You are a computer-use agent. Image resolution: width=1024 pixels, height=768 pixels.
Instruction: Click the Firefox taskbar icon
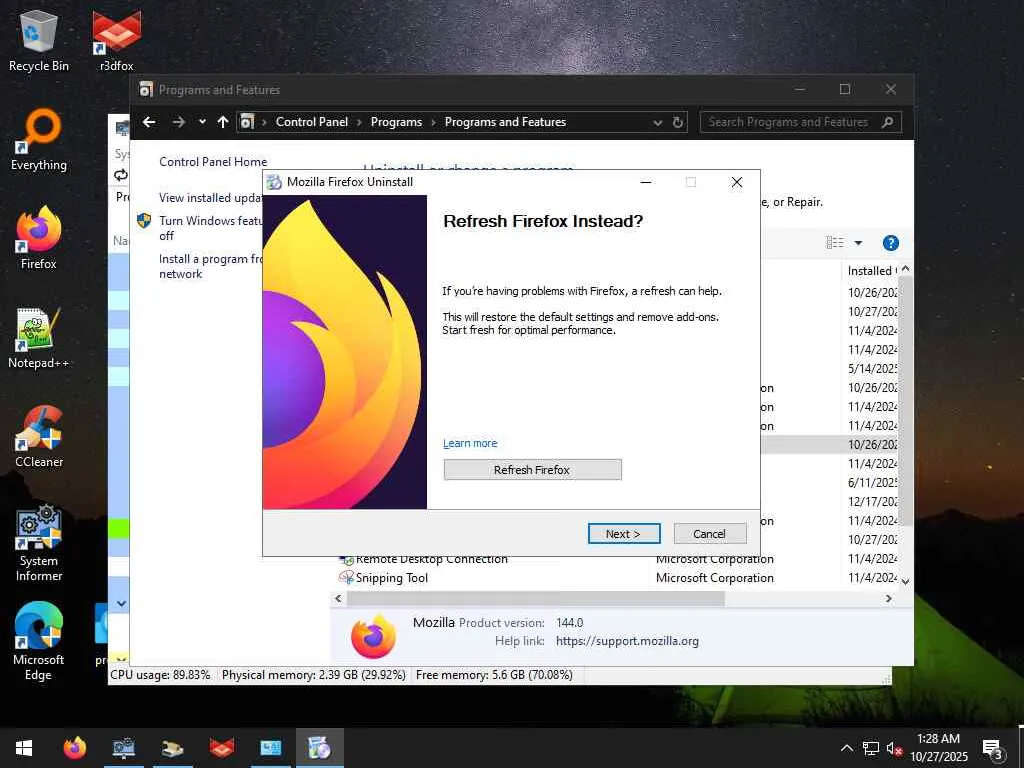click(x=74, y=748)
